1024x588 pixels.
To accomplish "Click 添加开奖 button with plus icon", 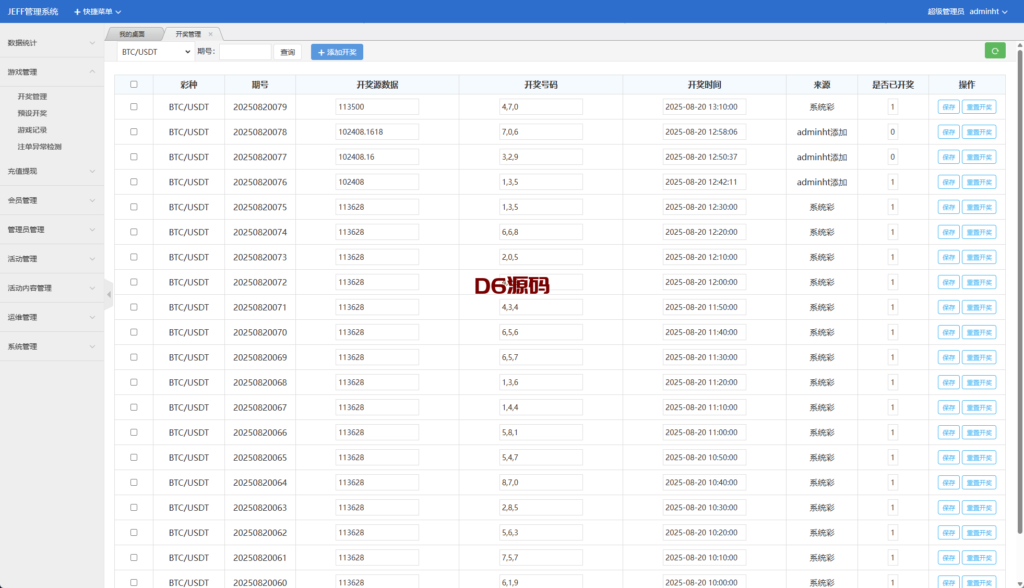I will (x=337, y=52).
